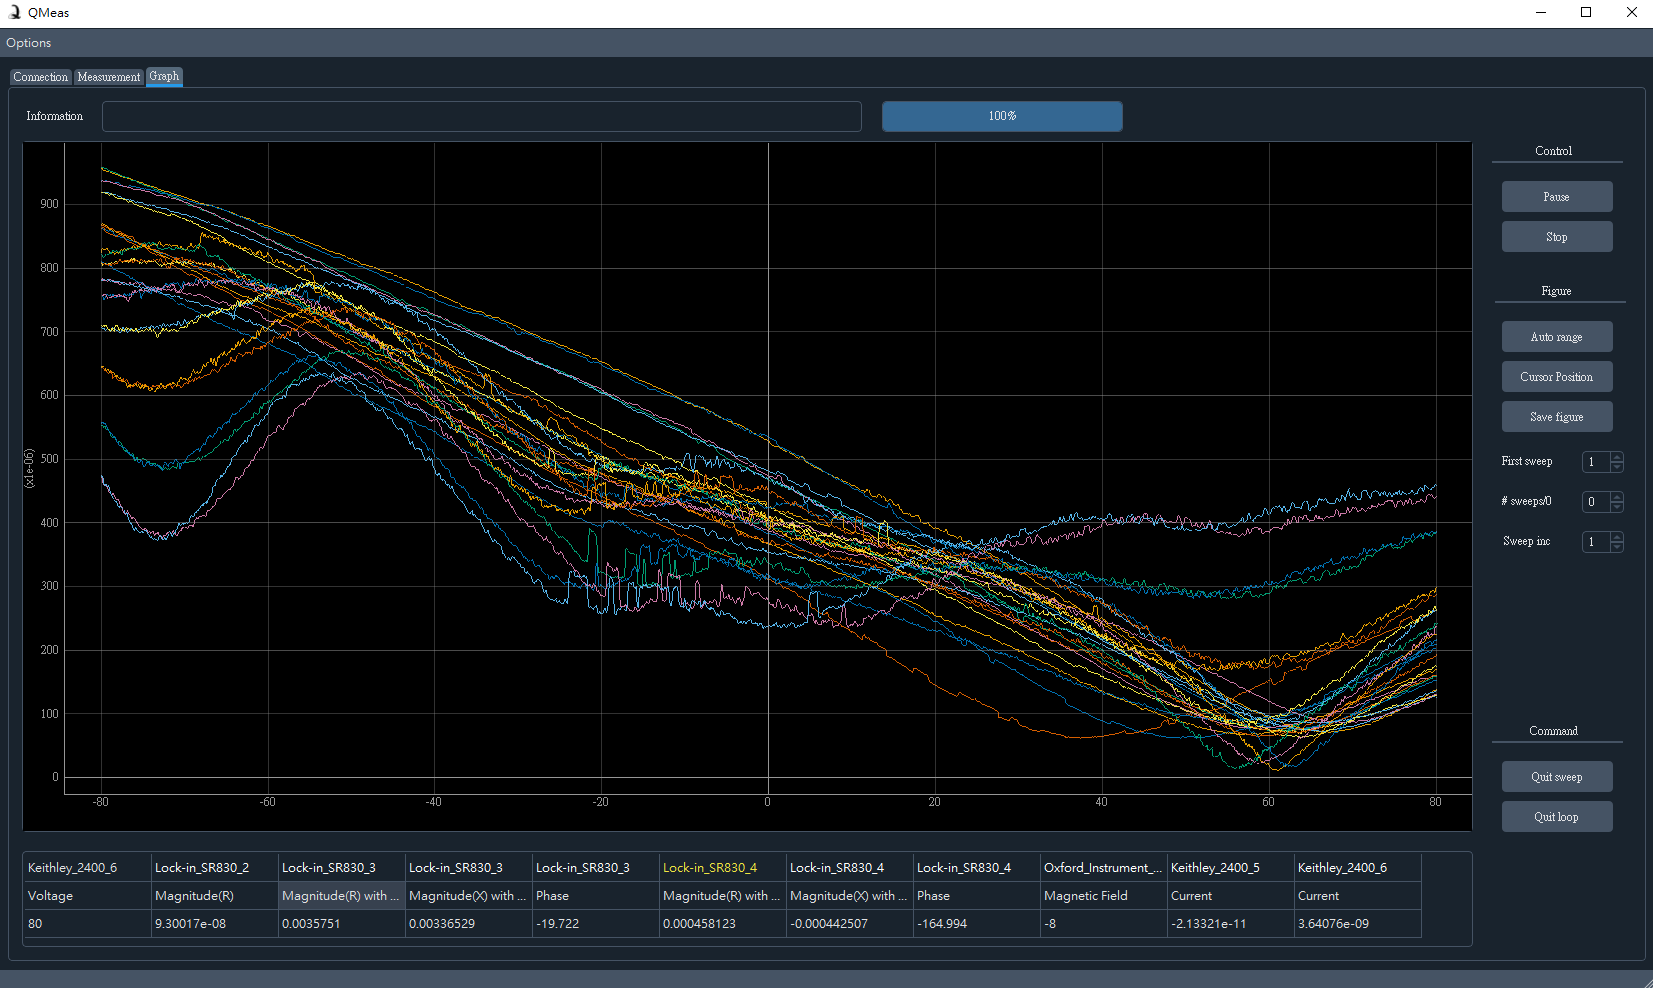Click the value 9.30017e-08 cell
The width and height of the screenshot is (1653, 988).
click(214, 924)
